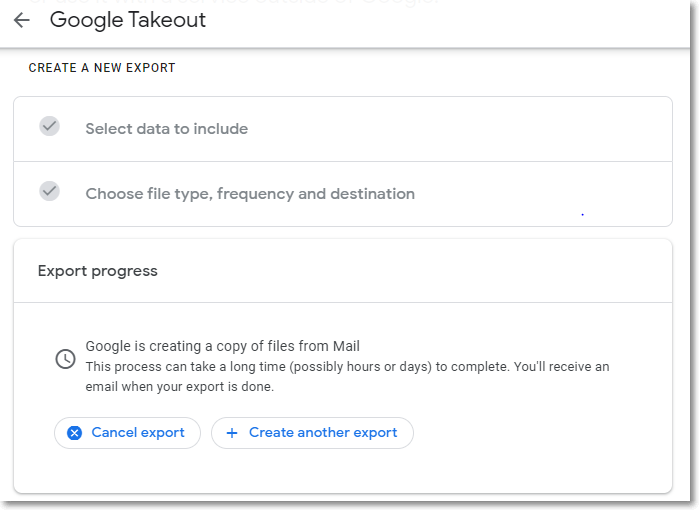
Task: Click the Google Takeout page title
Action: click(x=127, y=20)
